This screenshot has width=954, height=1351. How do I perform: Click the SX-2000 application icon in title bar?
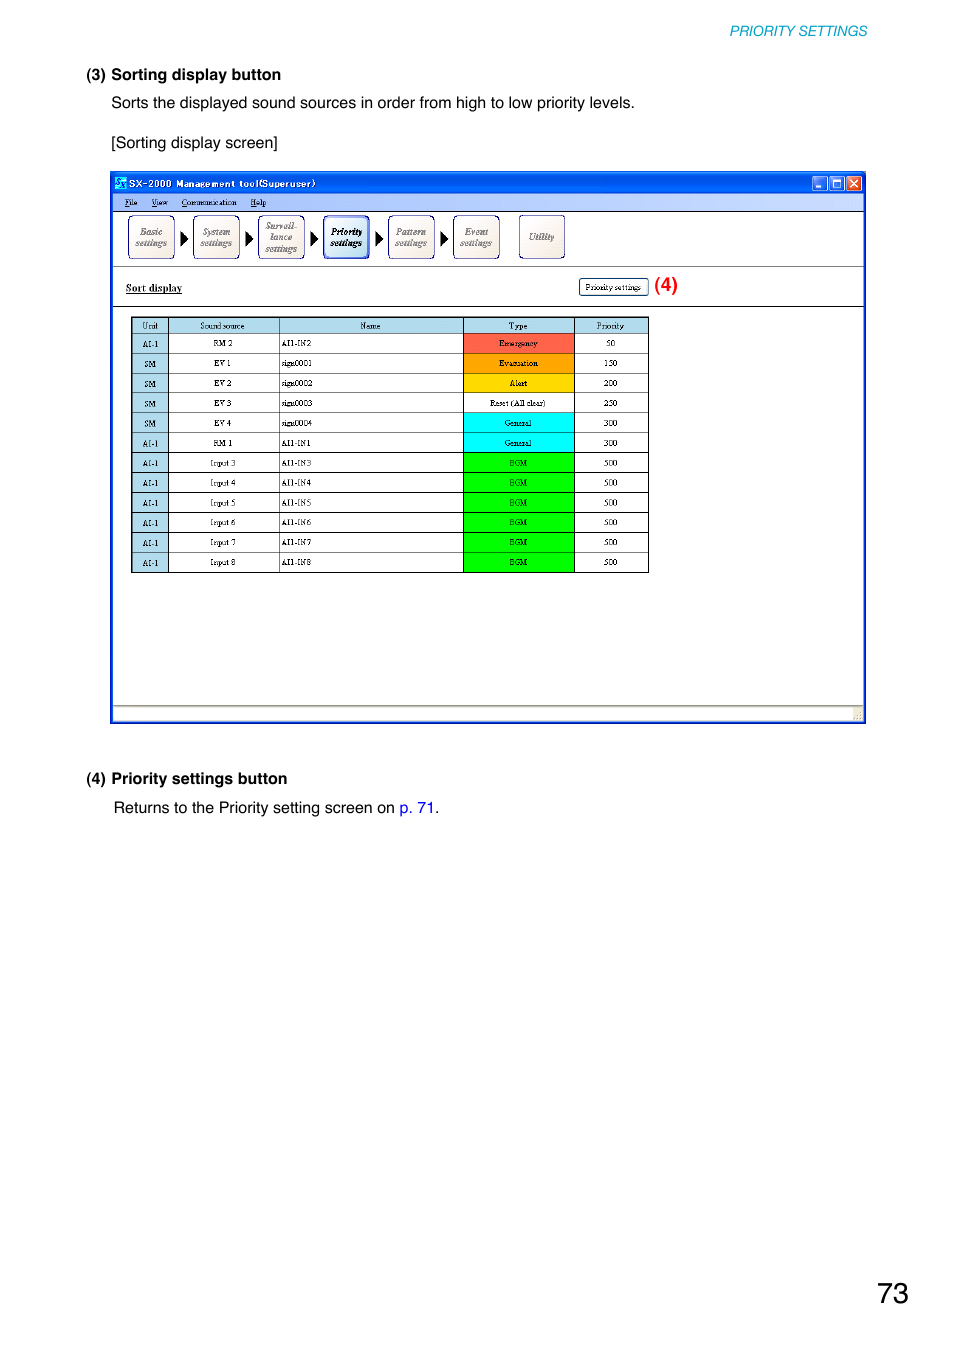(121, 183)
